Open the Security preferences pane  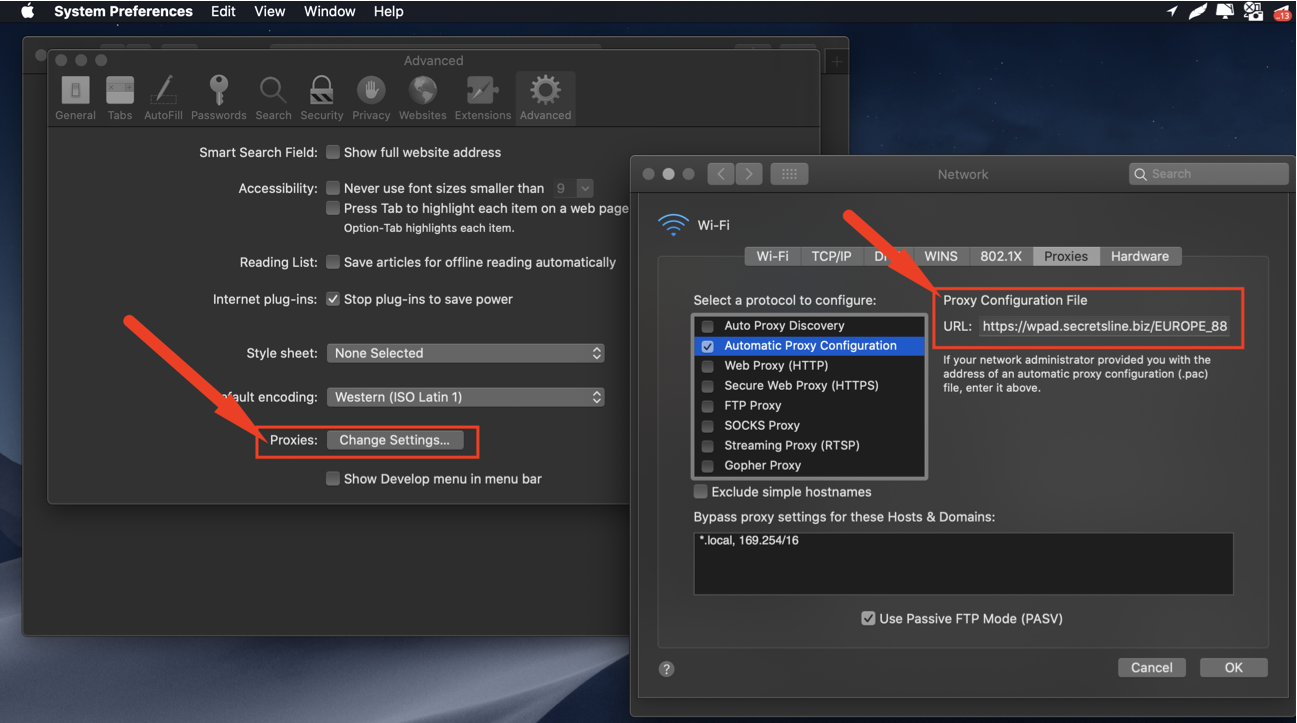[x=321, y=97]
